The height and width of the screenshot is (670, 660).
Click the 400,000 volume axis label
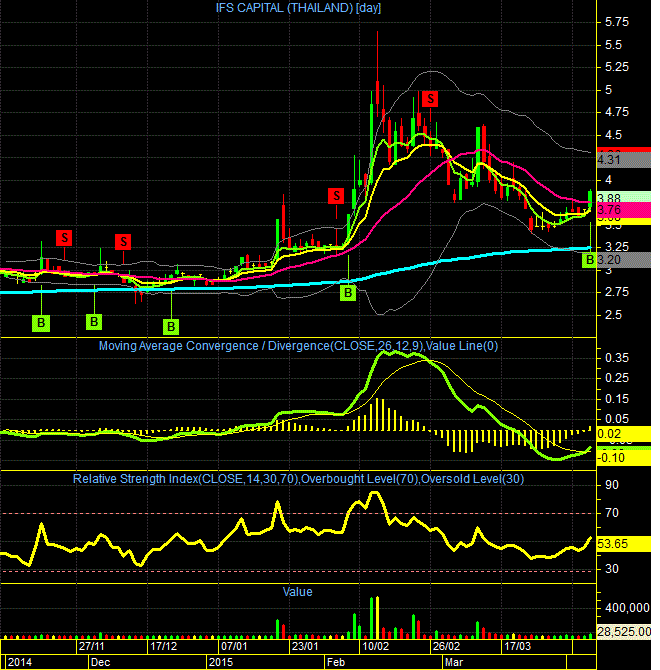(627, 608)
